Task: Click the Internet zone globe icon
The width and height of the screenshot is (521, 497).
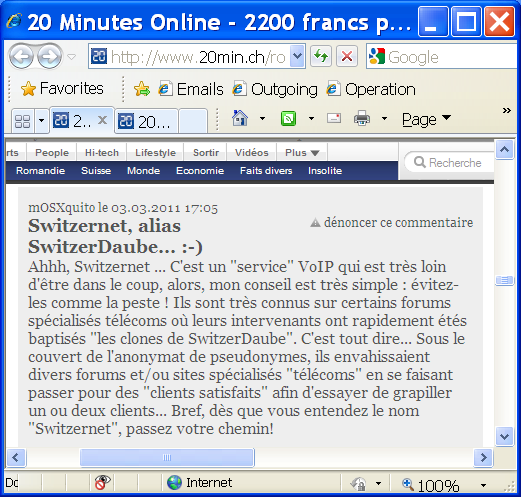Action: point(174,482)
